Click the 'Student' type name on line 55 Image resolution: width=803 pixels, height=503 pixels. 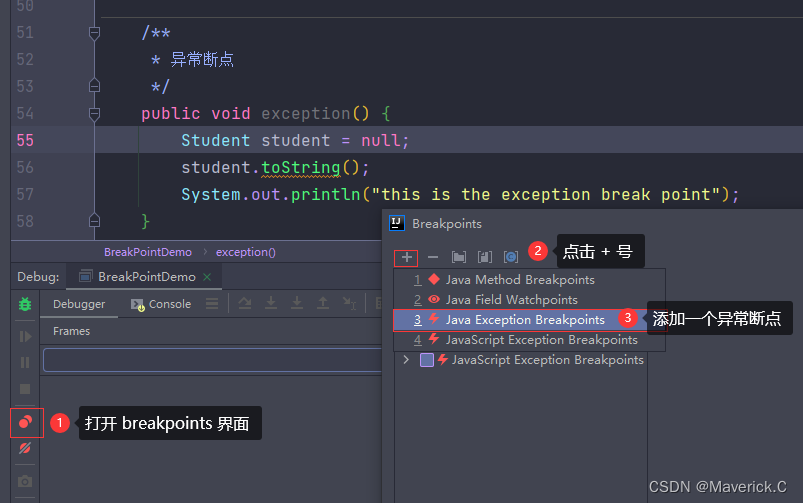[x=216, y=140]
